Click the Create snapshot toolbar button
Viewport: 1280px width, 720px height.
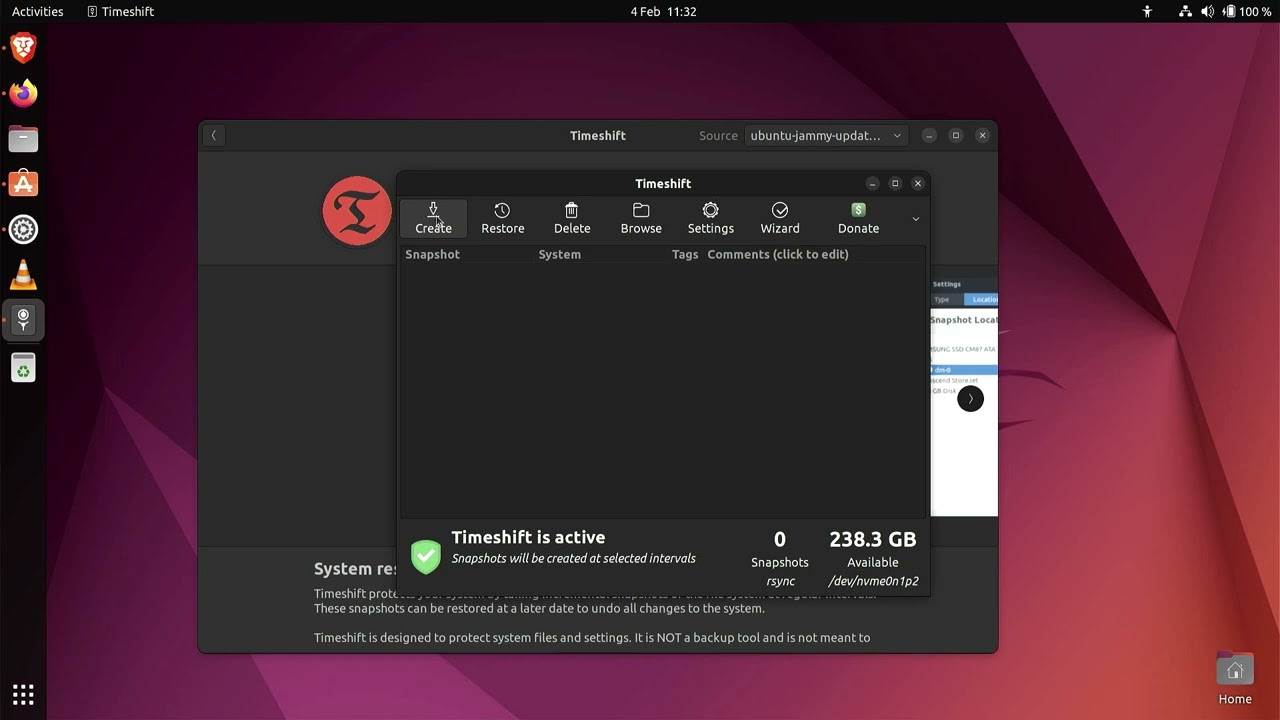pos(433,218)
